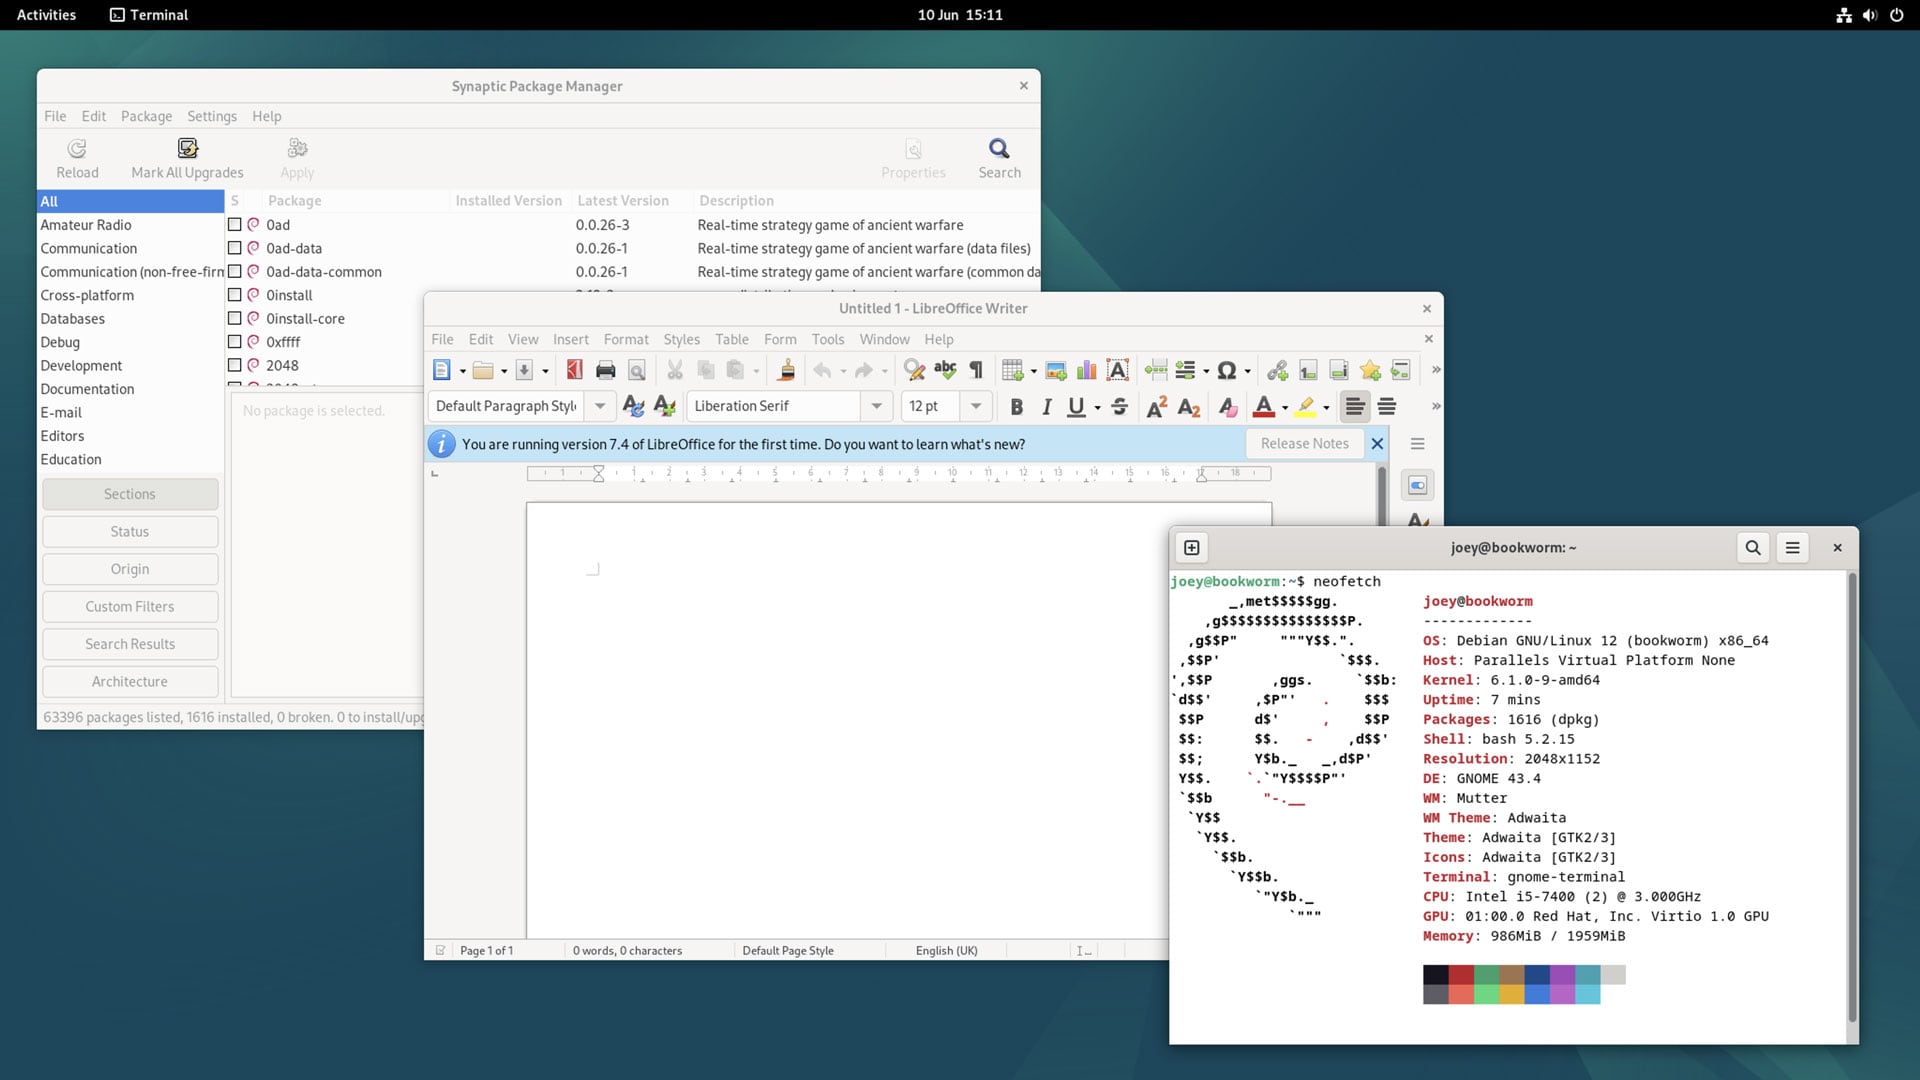Open the Liberation Serif font dropdown

tap(876, 405)
